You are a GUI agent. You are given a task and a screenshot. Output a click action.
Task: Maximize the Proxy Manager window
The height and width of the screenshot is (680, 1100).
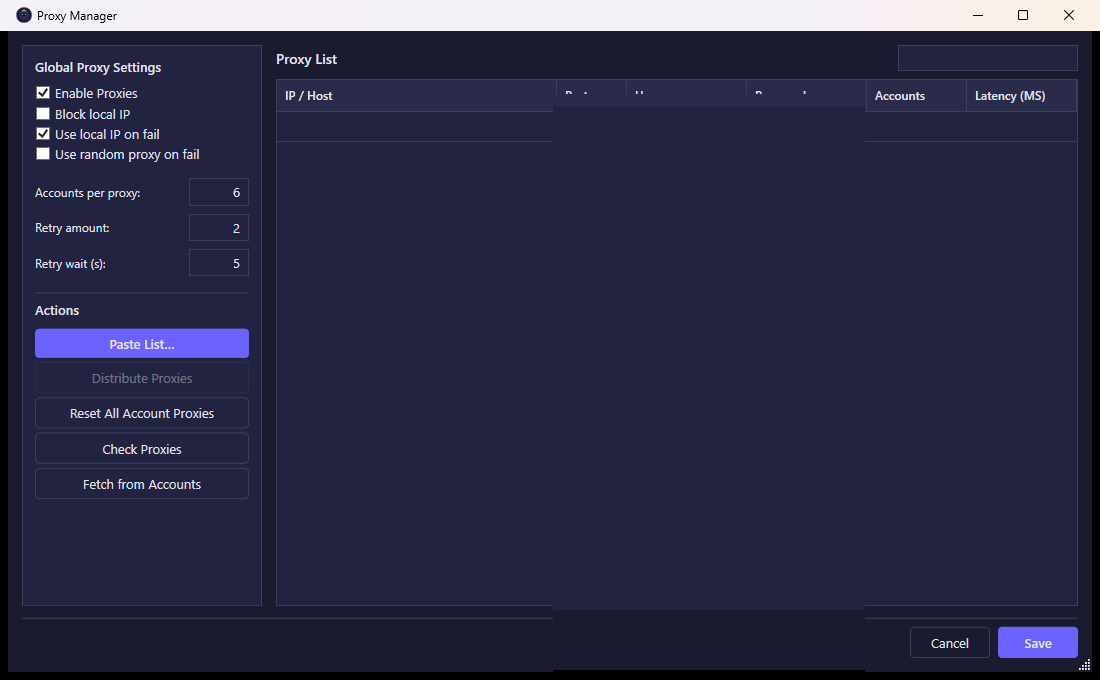tap(1023, 15)
